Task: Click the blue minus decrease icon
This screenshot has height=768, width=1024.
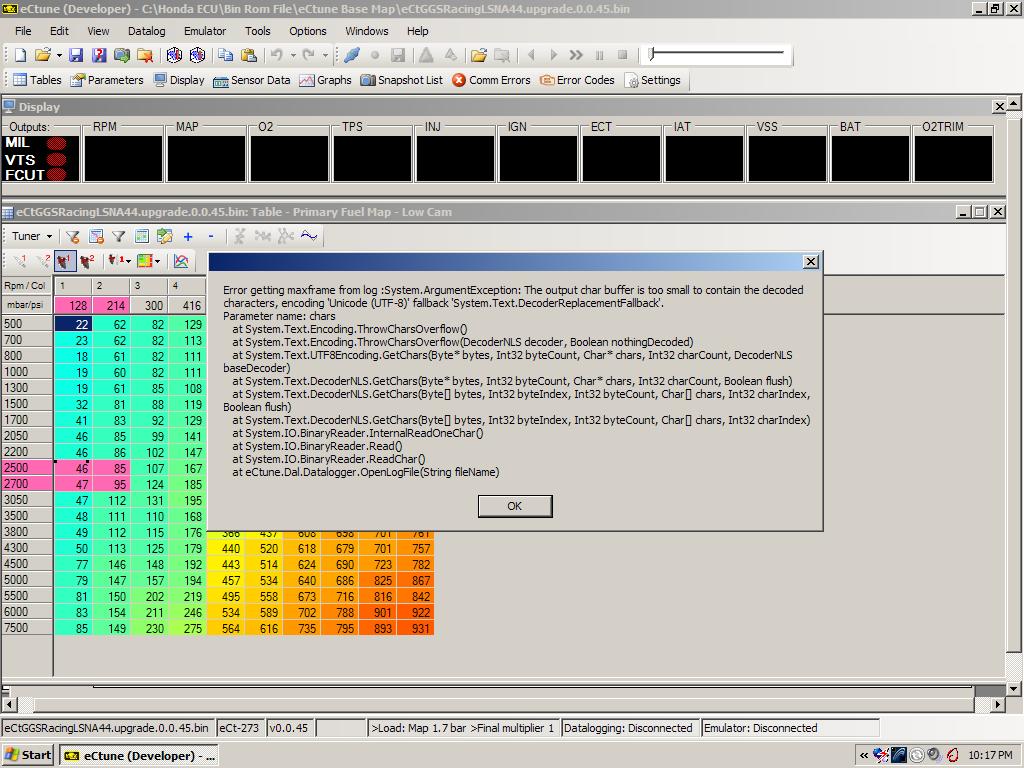Action: 210,236
